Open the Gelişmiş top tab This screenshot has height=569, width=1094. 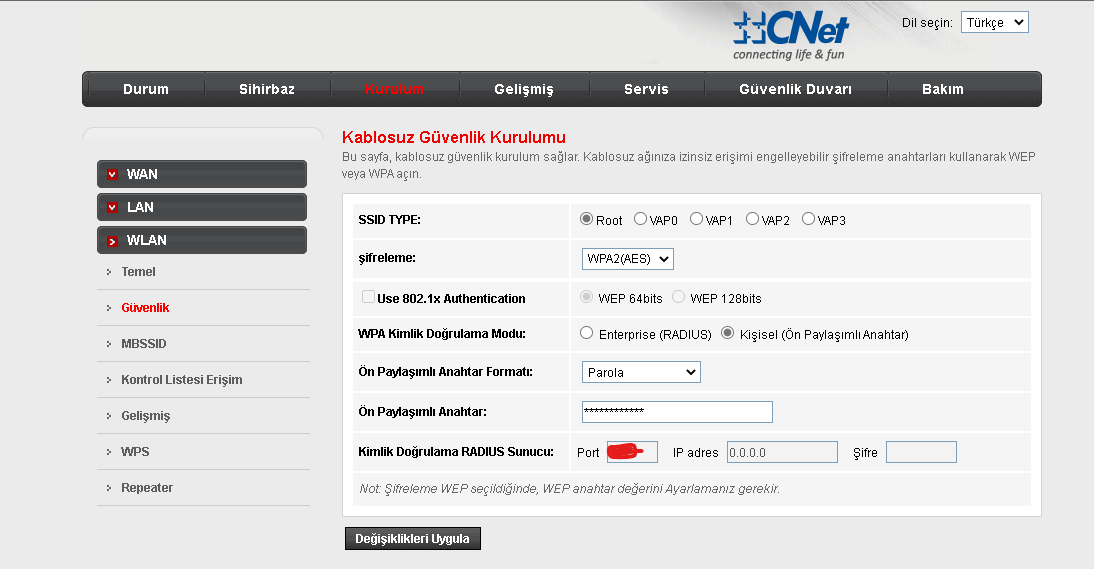pyautogui.click(x=524, y=89)
